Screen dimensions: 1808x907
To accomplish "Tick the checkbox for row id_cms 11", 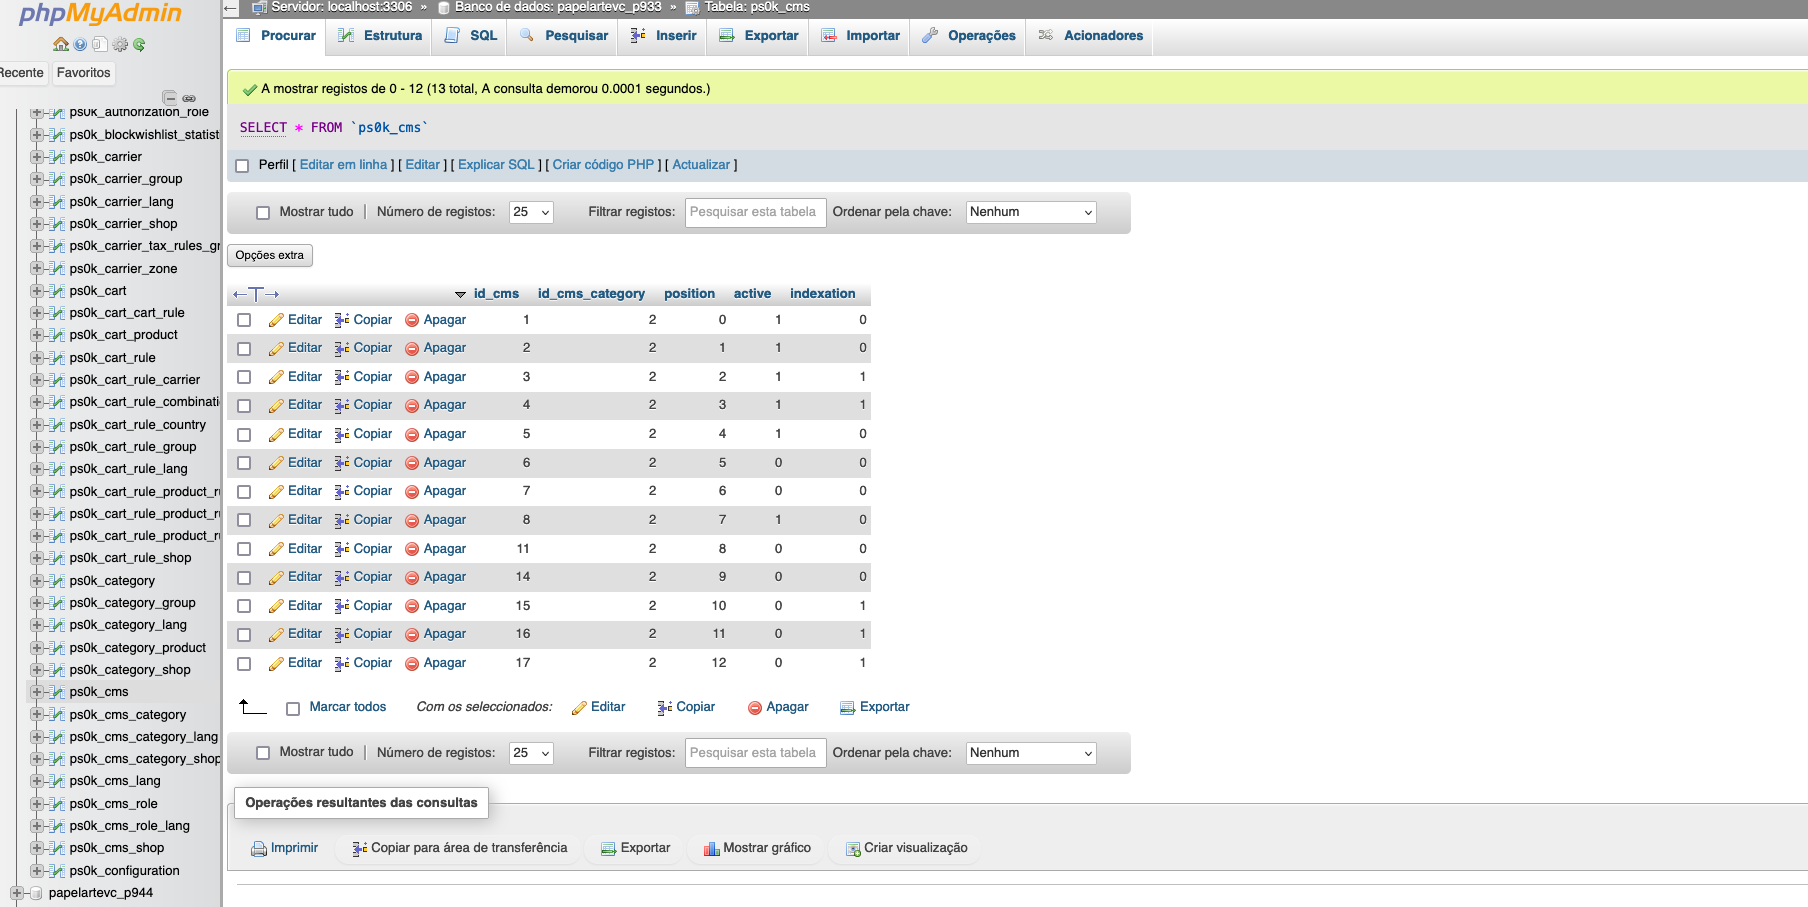I will pos(244,549).
